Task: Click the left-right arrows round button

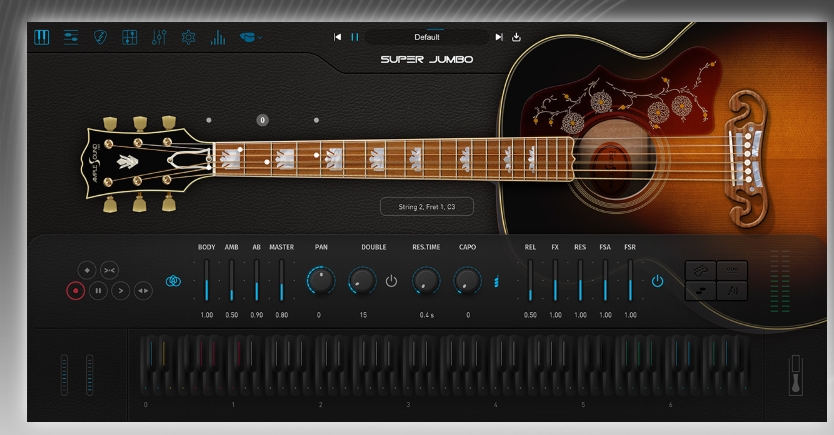Action: (143, 291)
